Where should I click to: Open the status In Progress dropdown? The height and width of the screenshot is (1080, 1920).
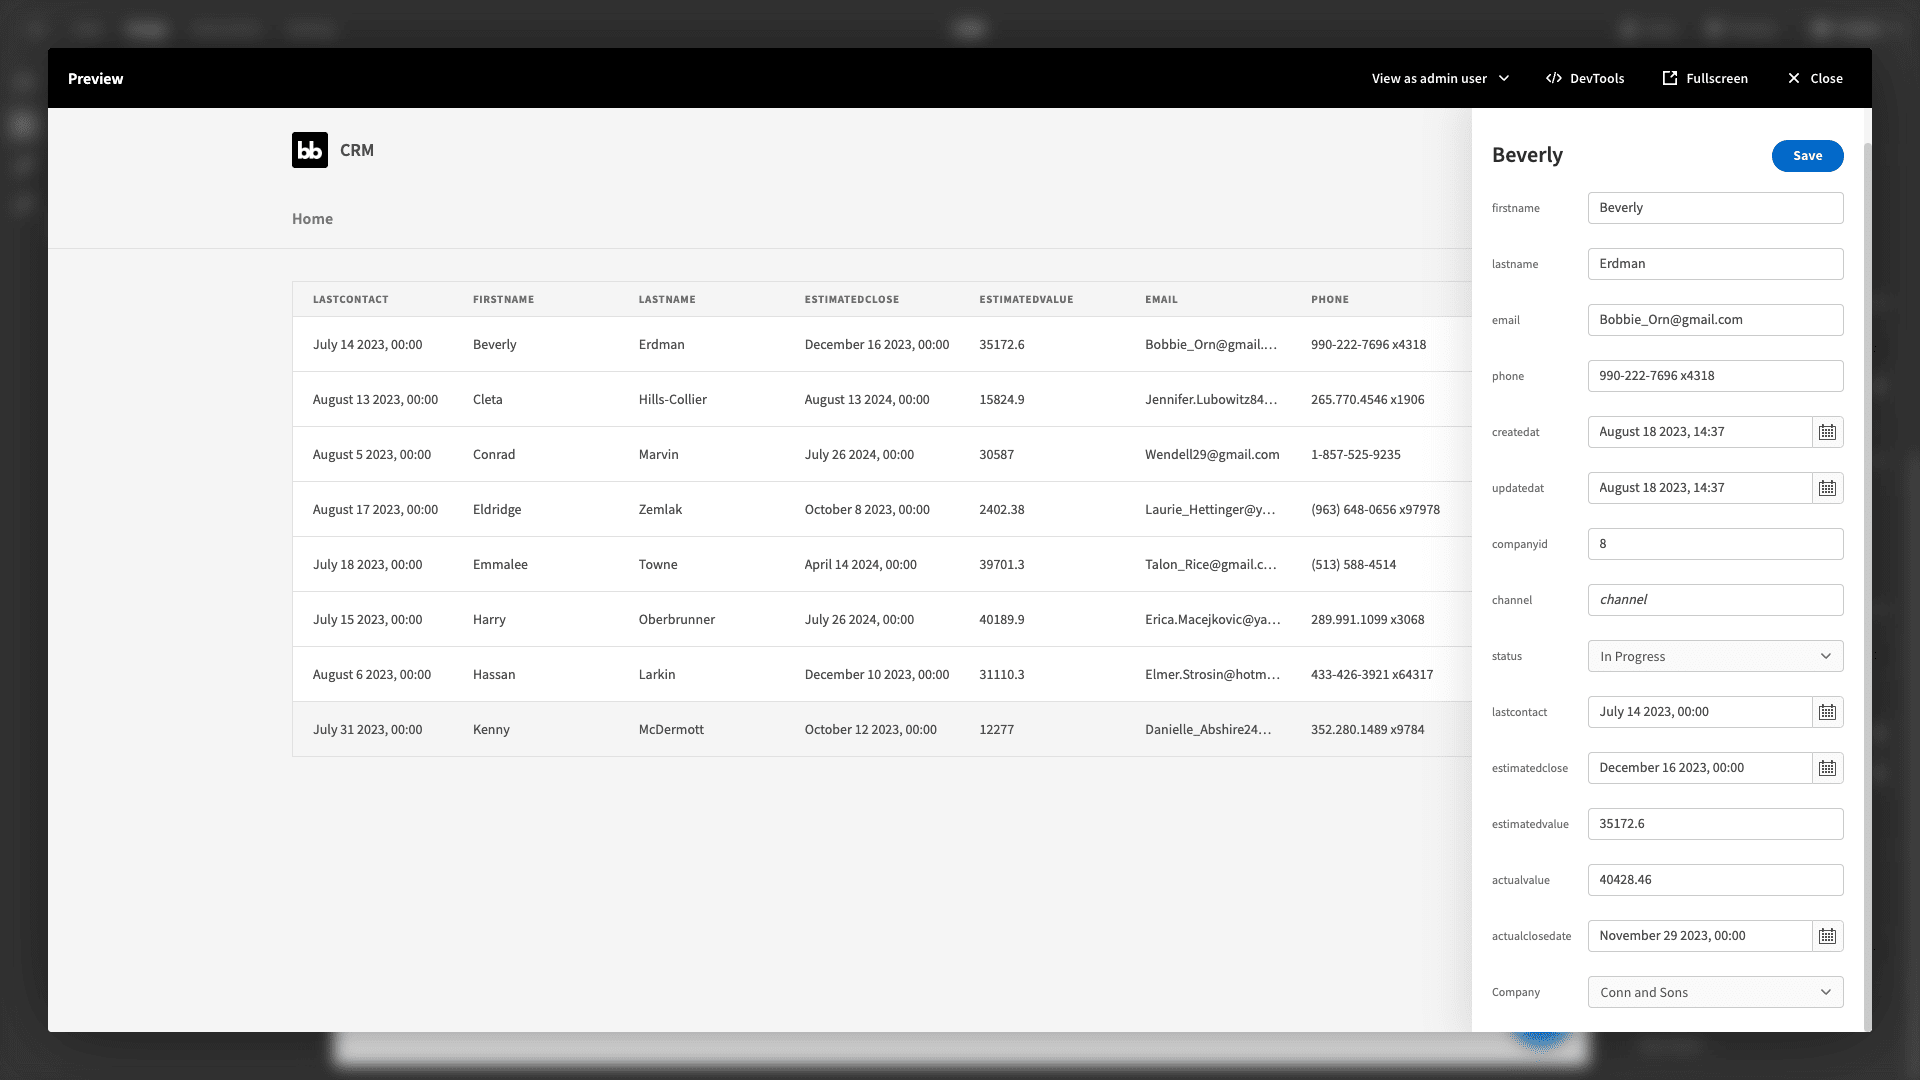pyautogui.click(x=1715, y=656)
